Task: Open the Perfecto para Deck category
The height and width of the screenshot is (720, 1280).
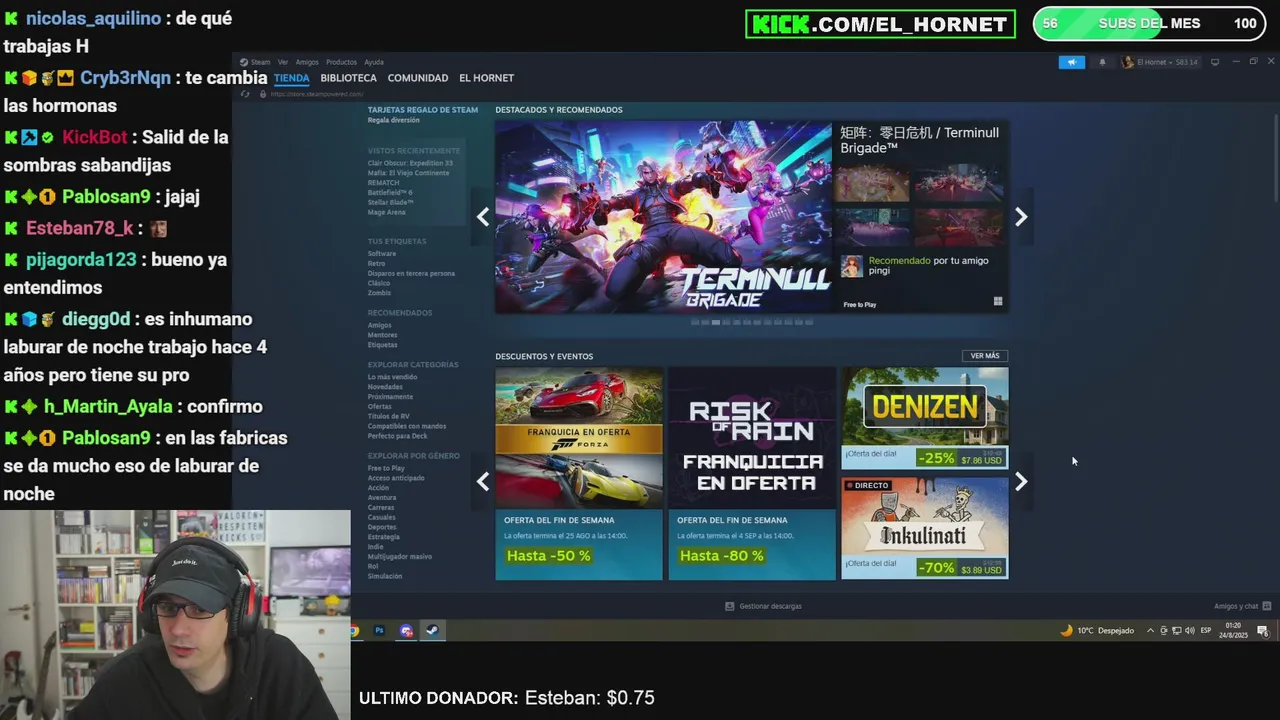Action: [x=397, y=436]
